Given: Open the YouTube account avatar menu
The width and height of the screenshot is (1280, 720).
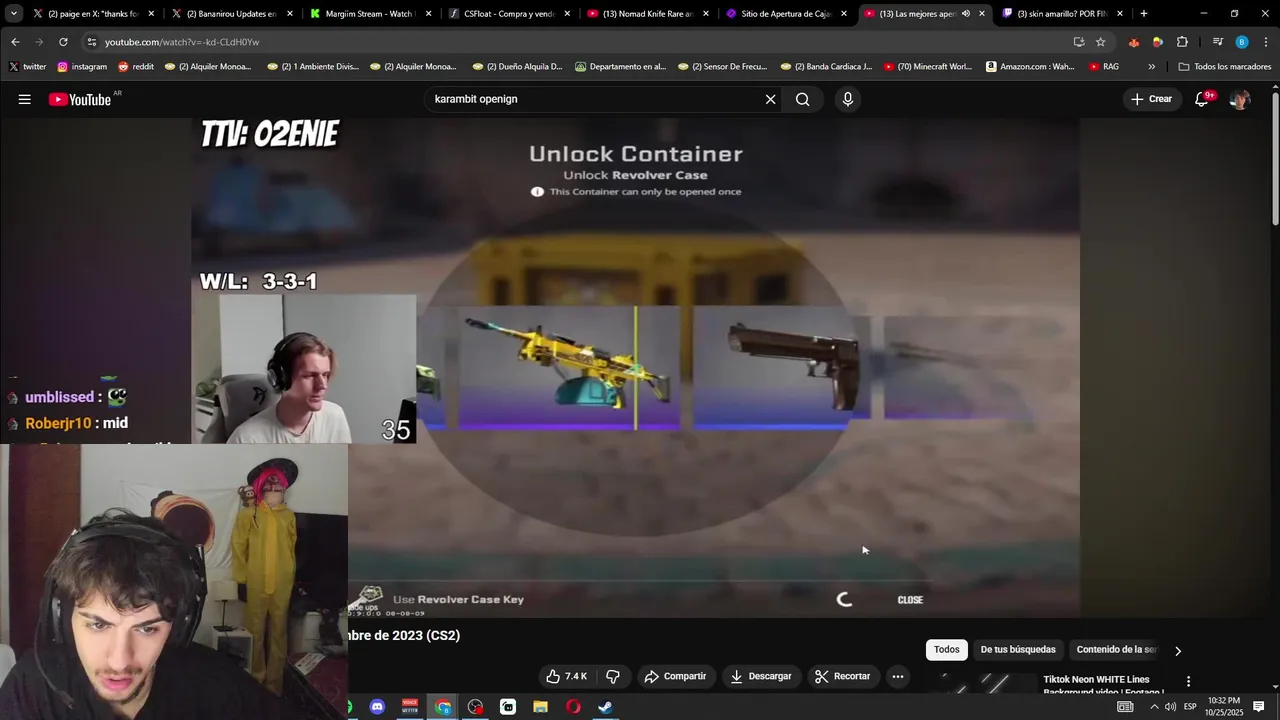Looking at the screenshot, I should tap(1240, 99).
